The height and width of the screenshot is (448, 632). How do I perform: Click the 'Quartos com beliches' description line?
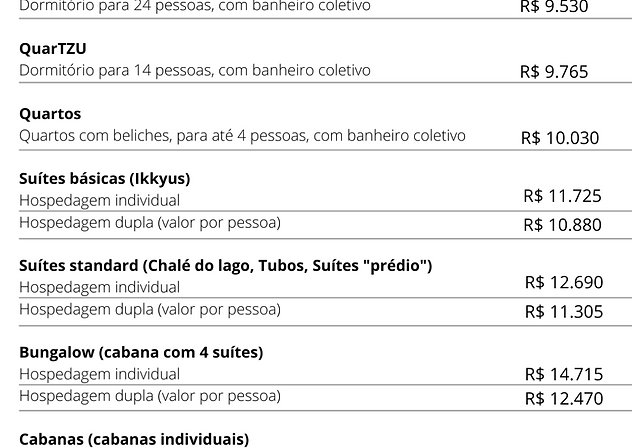[x=242, y=135]
